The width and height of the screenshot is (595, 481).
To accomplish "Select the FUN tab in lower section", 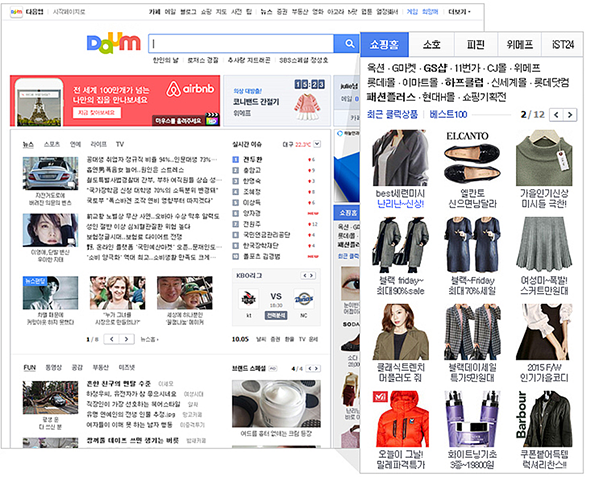I will click(29, 368).
